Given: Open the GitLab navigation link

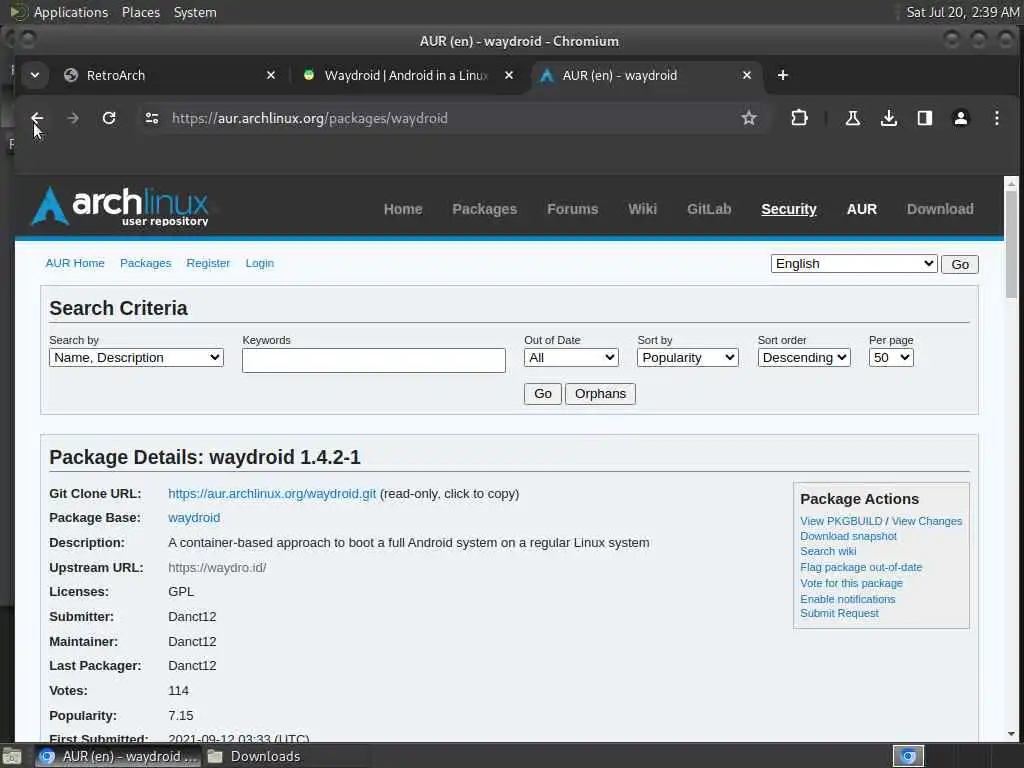Looking at the screenshot, I should [x=709, y=209].
